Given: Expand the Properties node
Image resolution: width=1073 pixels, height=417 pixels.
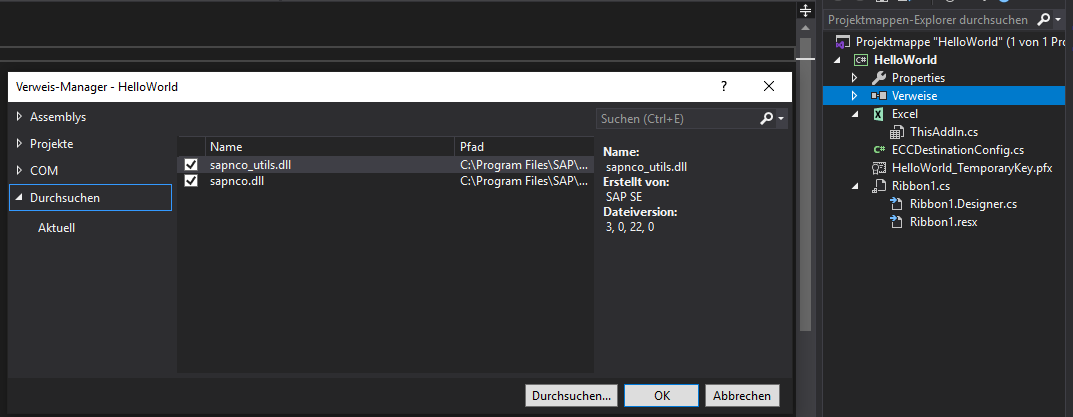Looking at the screenshot, I should pyautogui.click(x=854, y=78).
